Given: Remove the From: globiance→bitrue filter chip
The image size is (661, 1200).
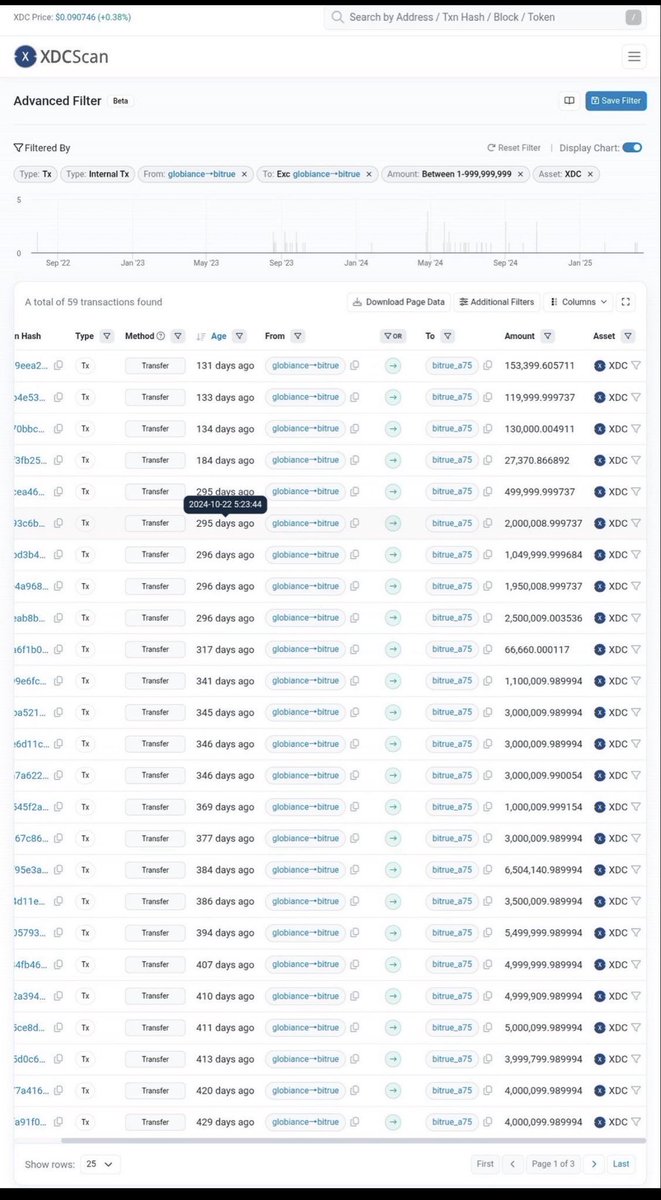Looking at the screenshot, I should click(x=244, y=174).
